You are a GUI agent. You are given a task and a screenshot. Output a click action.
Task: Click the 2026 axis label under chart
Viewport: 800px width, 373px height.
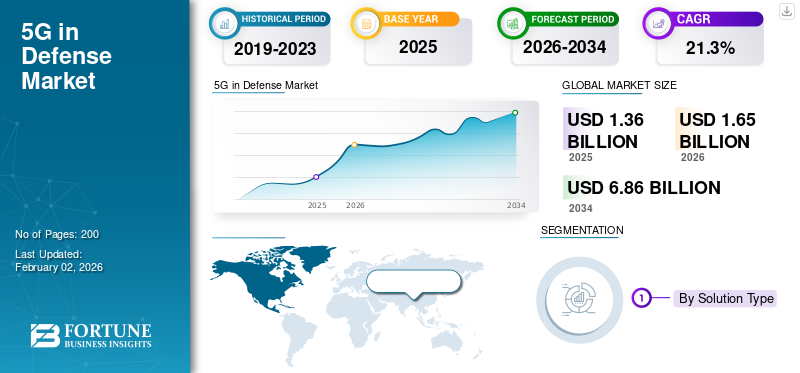click(356, 206)
